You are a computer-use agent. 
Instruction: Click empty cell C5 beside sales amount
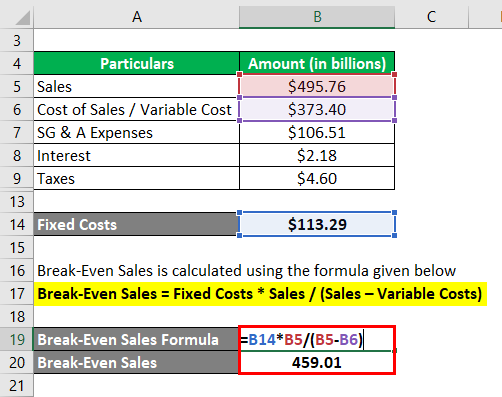click(432, 86)
